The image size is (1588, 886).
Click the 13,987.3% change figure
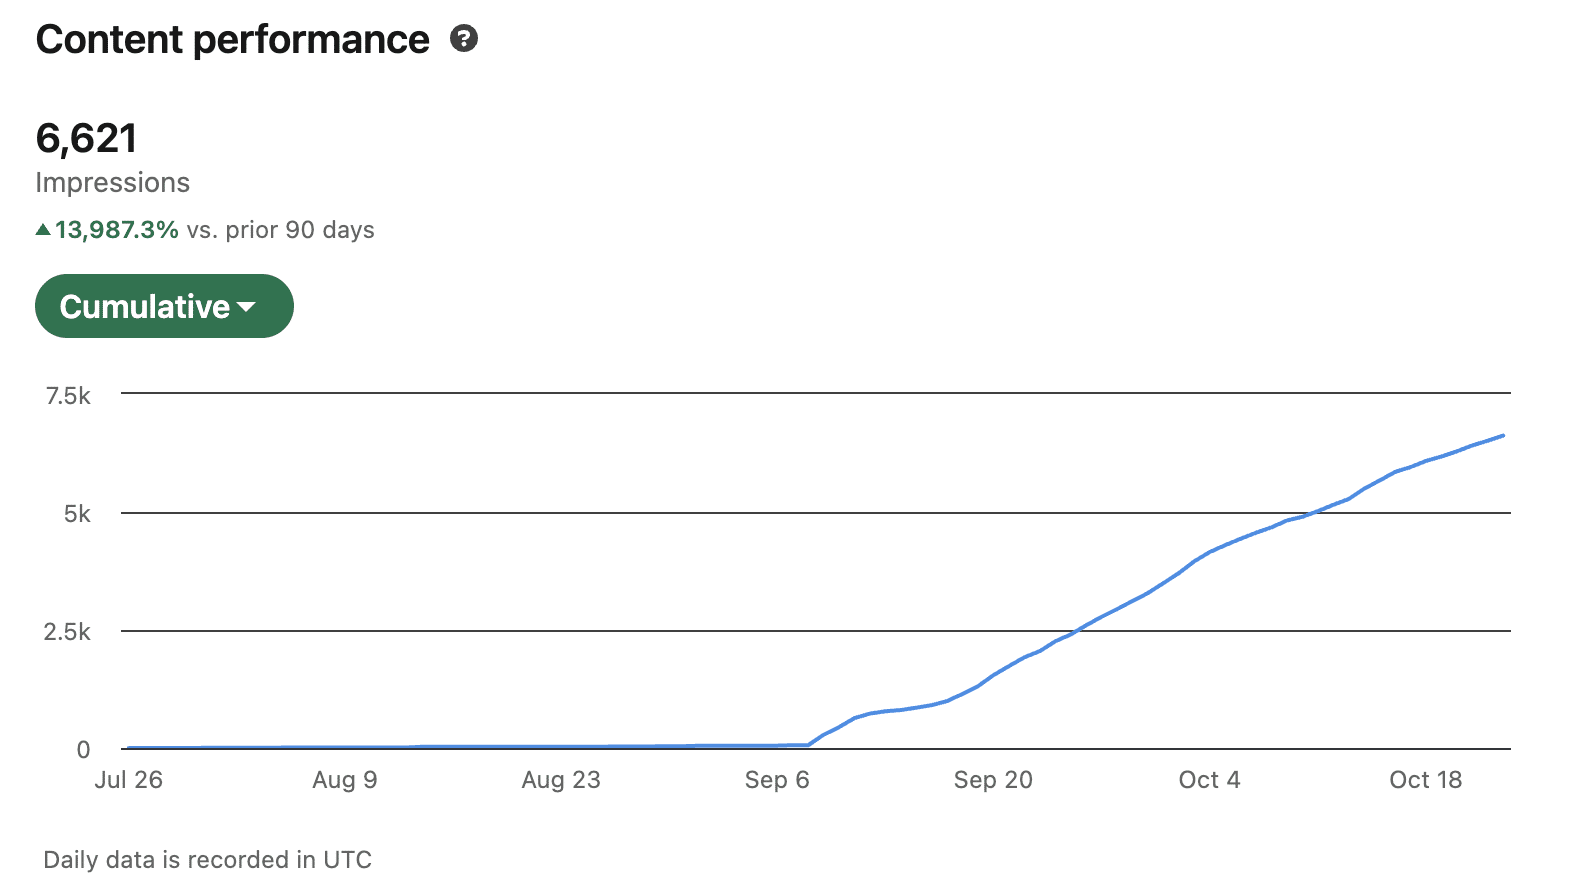coord(117,230)
